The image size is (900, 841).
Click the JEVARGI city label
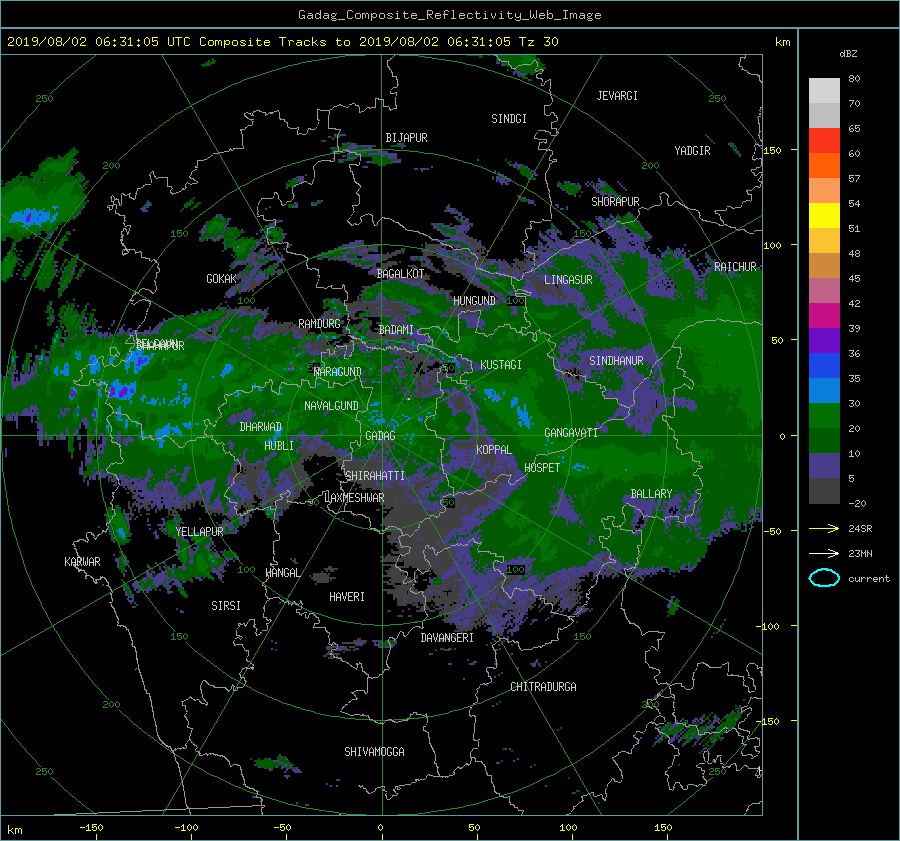point(617,96)
